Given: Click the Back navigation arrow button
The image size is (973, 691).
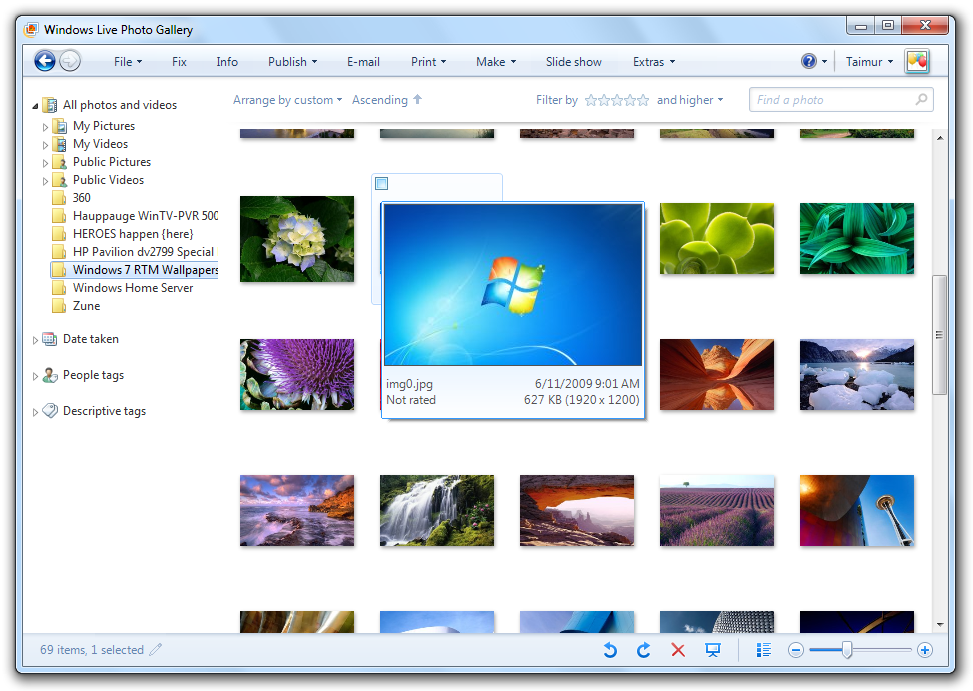Looking at the screenshot, I should [x=45, y=61].
